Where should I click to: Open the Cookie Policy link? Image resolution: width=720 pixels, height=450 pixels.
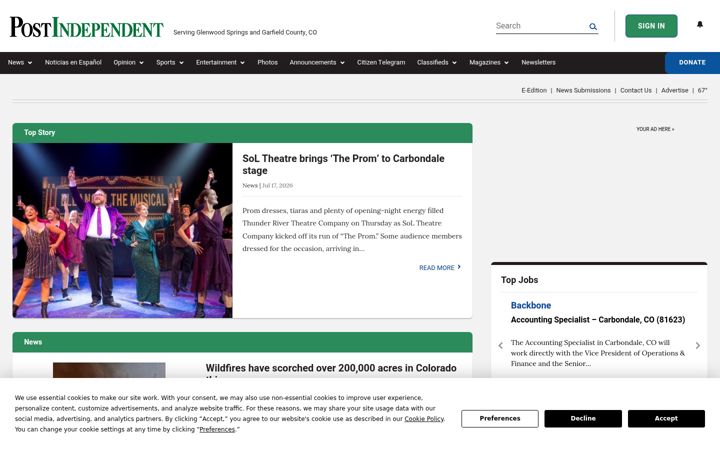click(424, 419)
